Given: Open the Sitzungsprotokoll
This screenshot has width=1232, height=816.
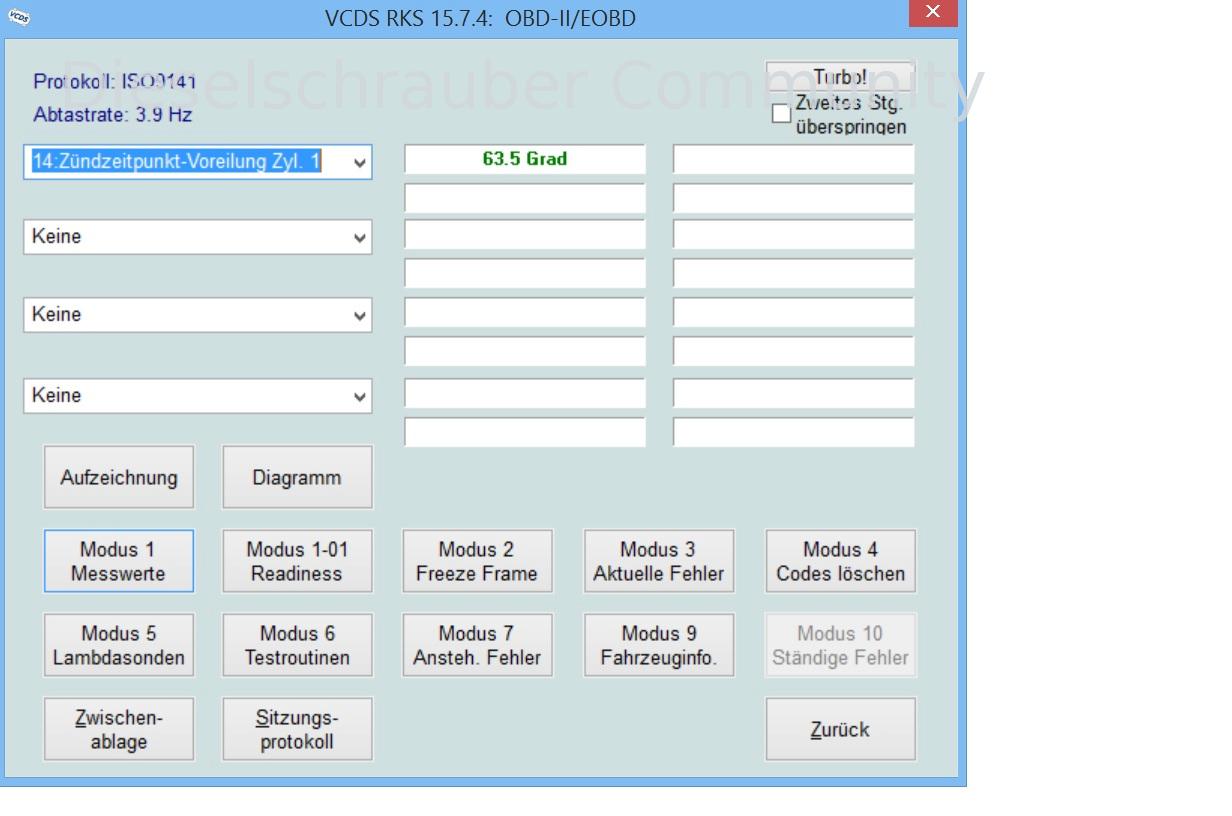Looking at the screenshot, I should coord(297,729).
